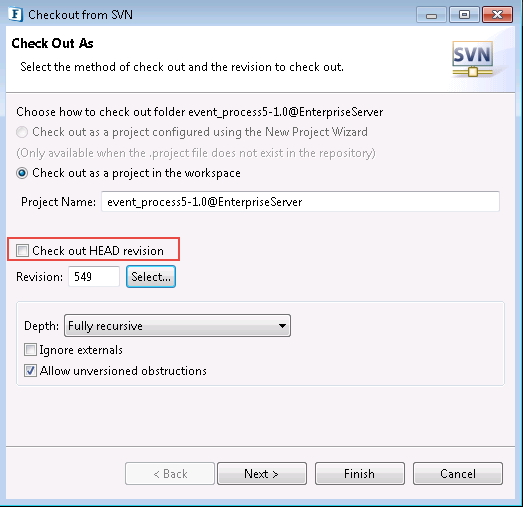
Task: Click the application icon in the title bar
Action: tap(16, 15)
